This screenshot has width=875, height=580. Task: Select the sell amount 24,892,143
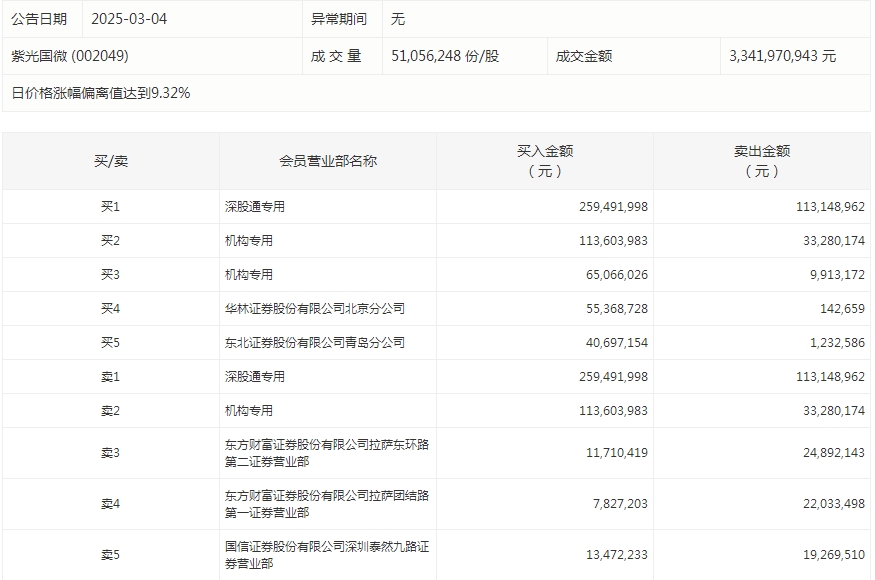pos(834,453)
